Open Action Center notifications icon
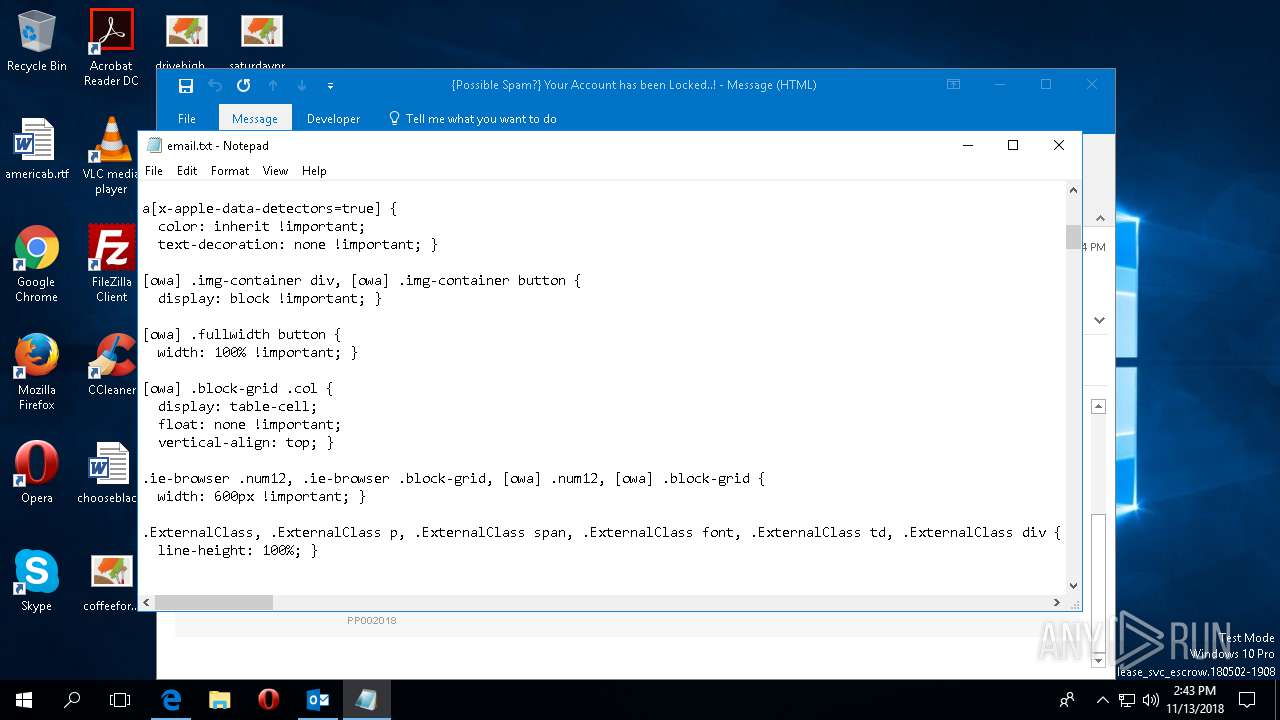Screen dimensions: 1280x720 click(x=1248, y=700)
